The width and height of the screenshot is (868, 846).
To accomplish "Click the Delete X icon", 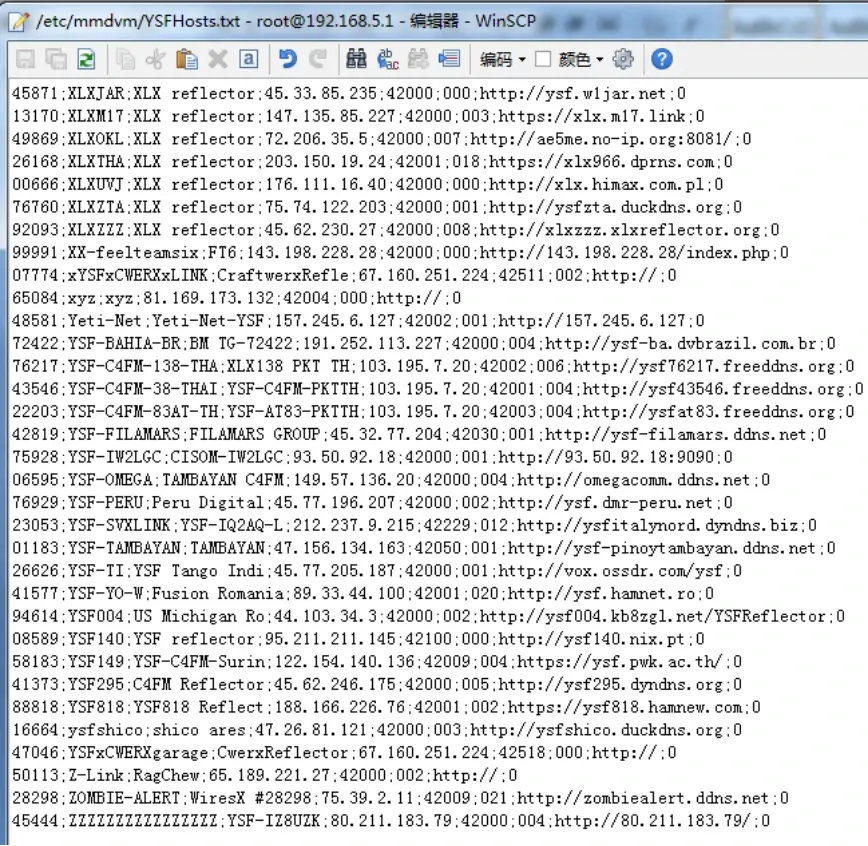I will pos(218,59).
